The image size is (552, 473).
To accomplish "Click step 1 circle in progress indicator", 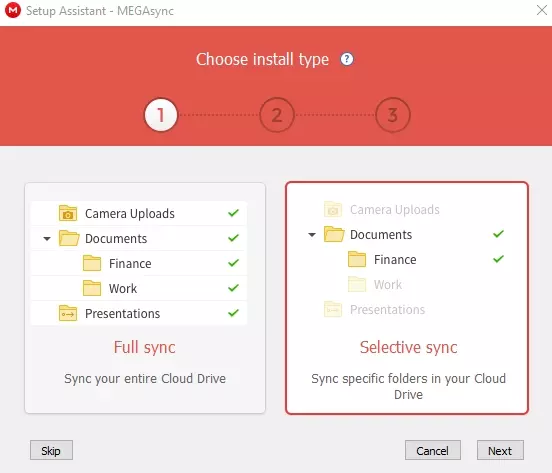I will pos(161,115).
